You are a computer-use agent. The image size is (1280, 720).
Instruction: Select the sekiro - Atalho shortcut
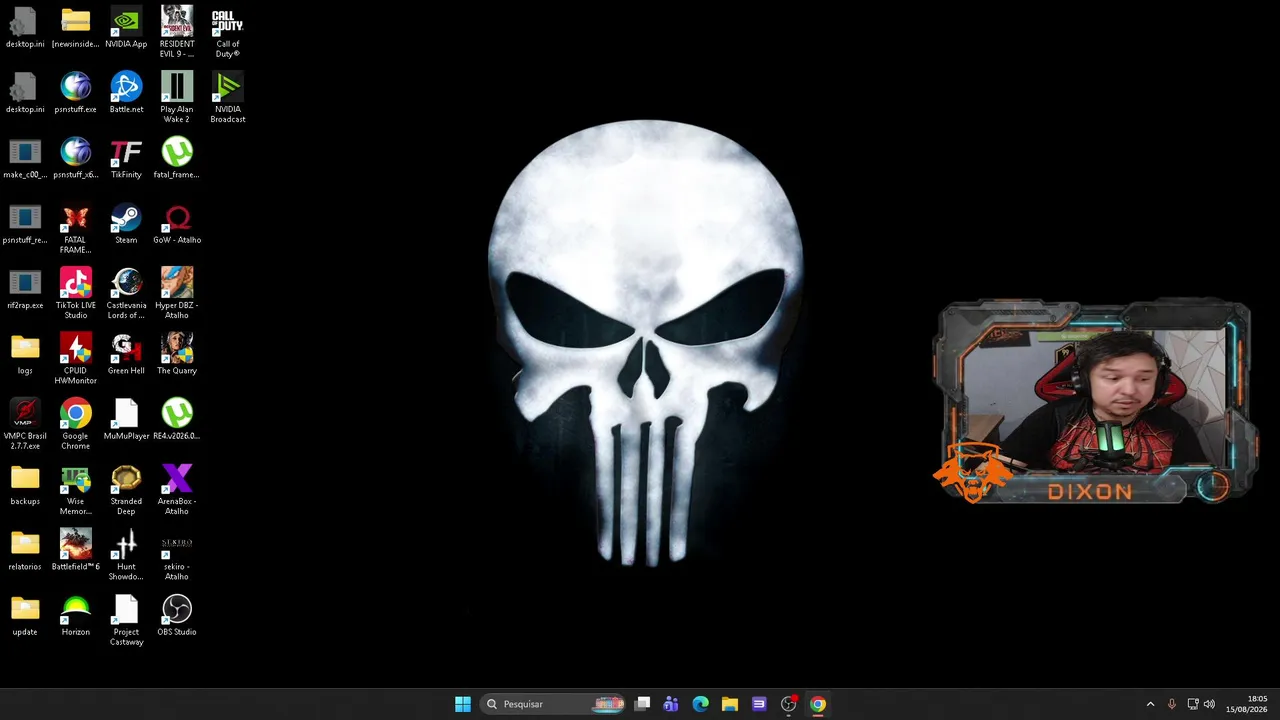coord(177,554)
